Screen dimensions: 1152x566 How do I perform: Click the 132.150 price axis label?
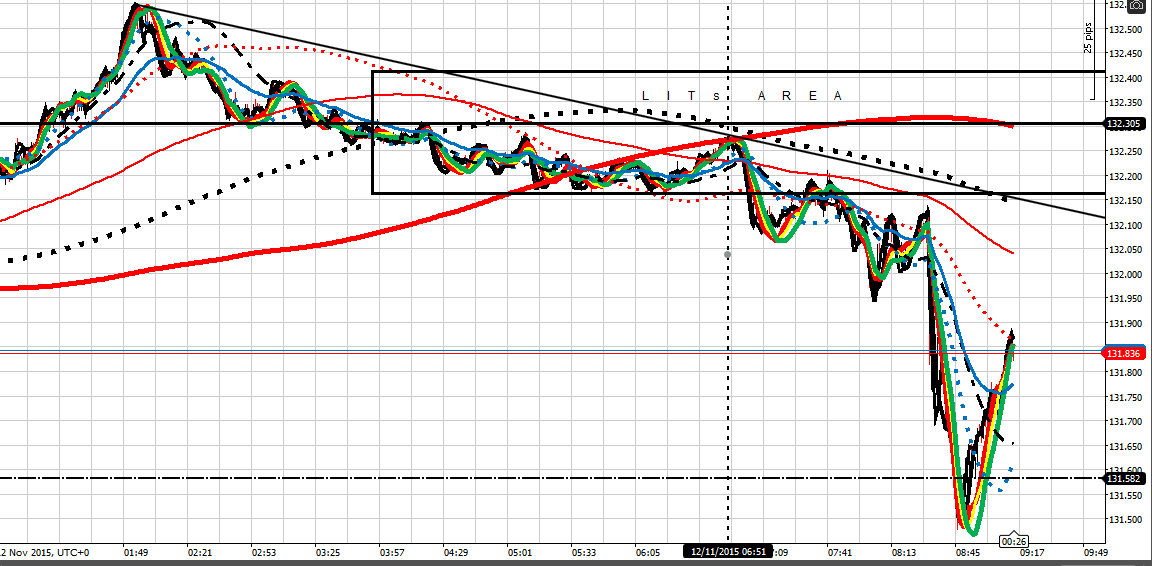tap(1126, 201)
